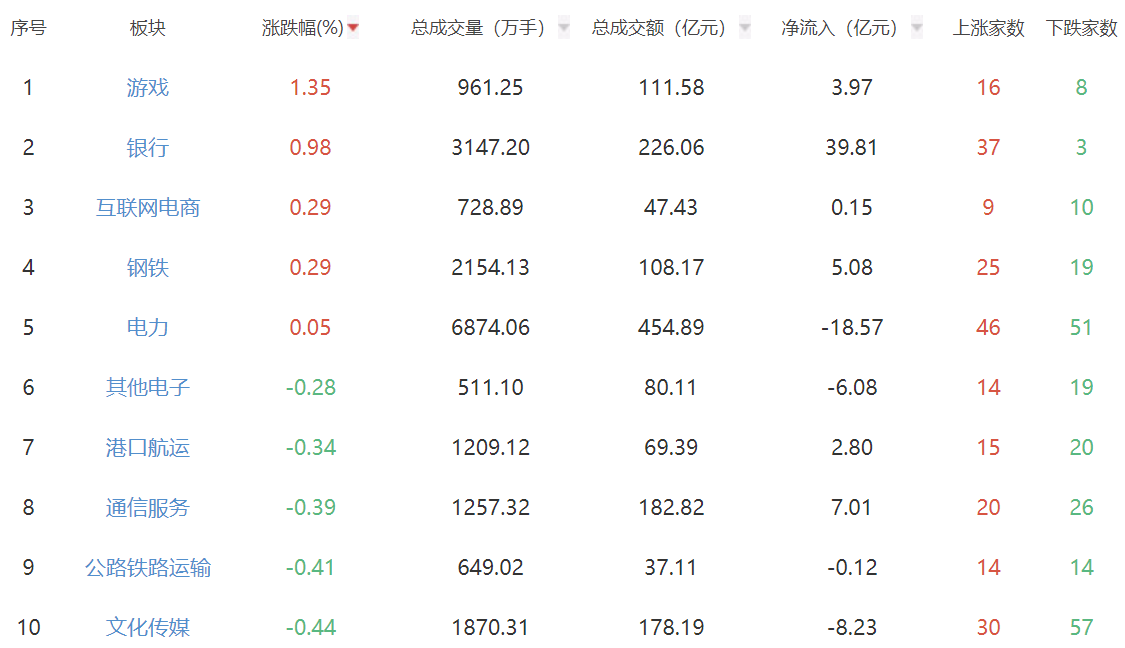Click the 序号 column header
This screenshot has width=1125, height=648.
pos(28,28)
